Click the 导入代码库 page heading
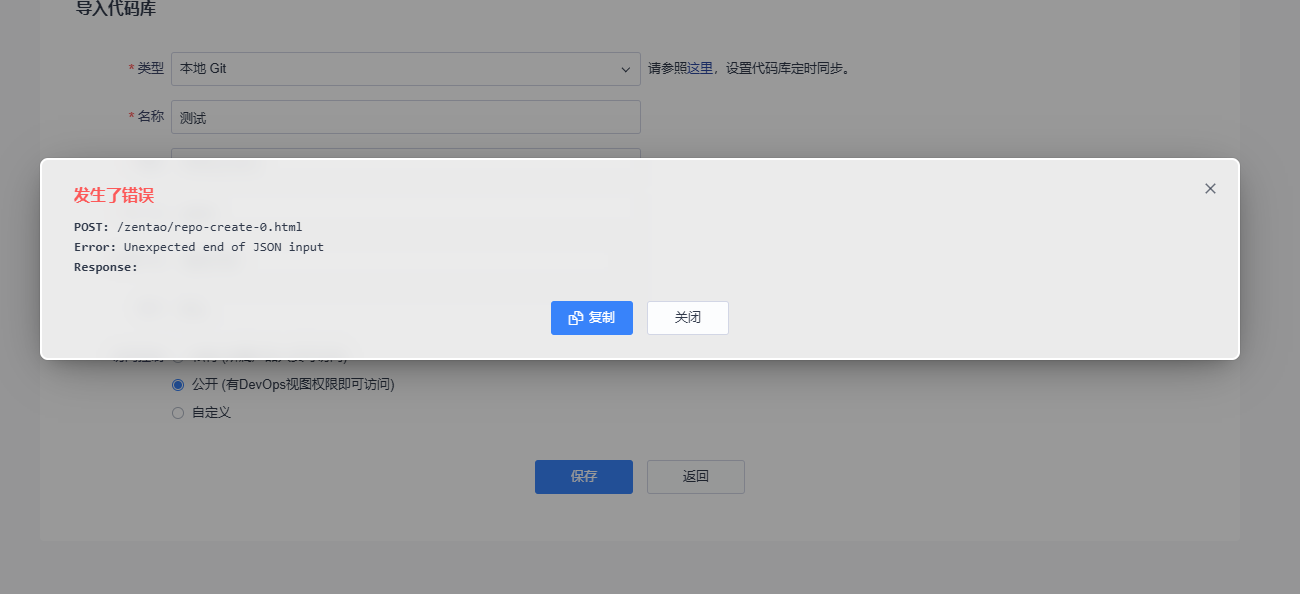 click(116, 9)
